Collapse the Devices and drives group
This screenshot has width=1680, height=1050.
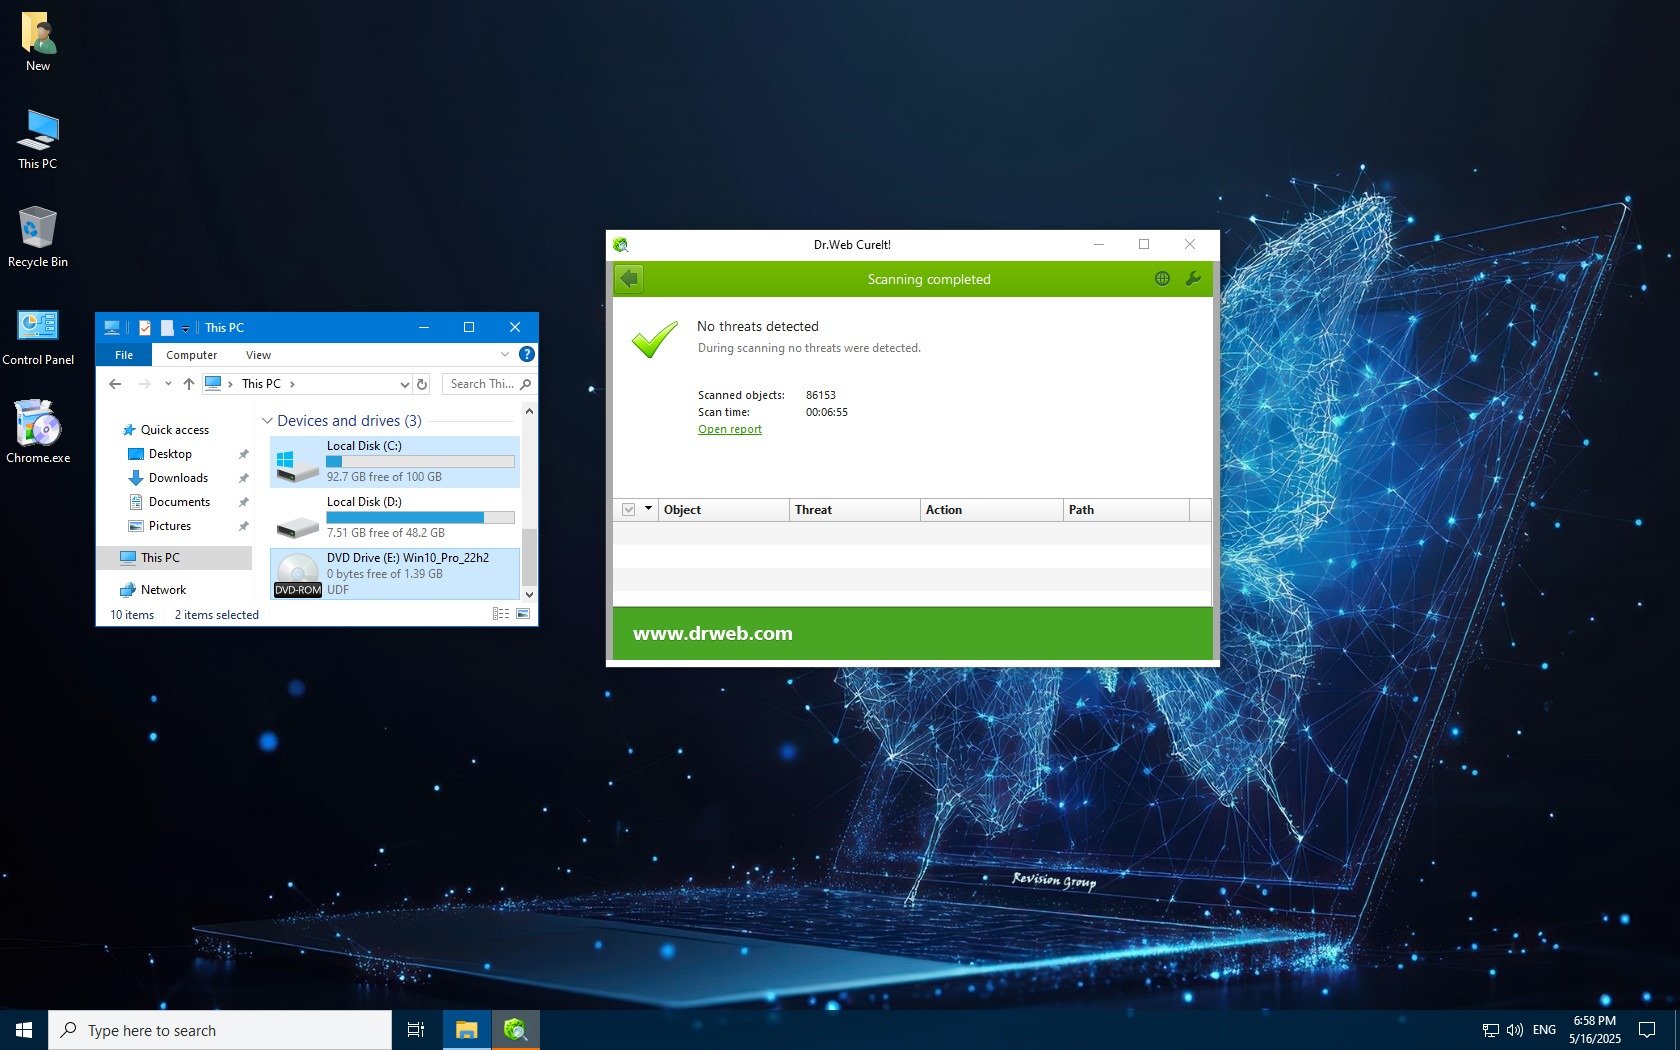267,421
